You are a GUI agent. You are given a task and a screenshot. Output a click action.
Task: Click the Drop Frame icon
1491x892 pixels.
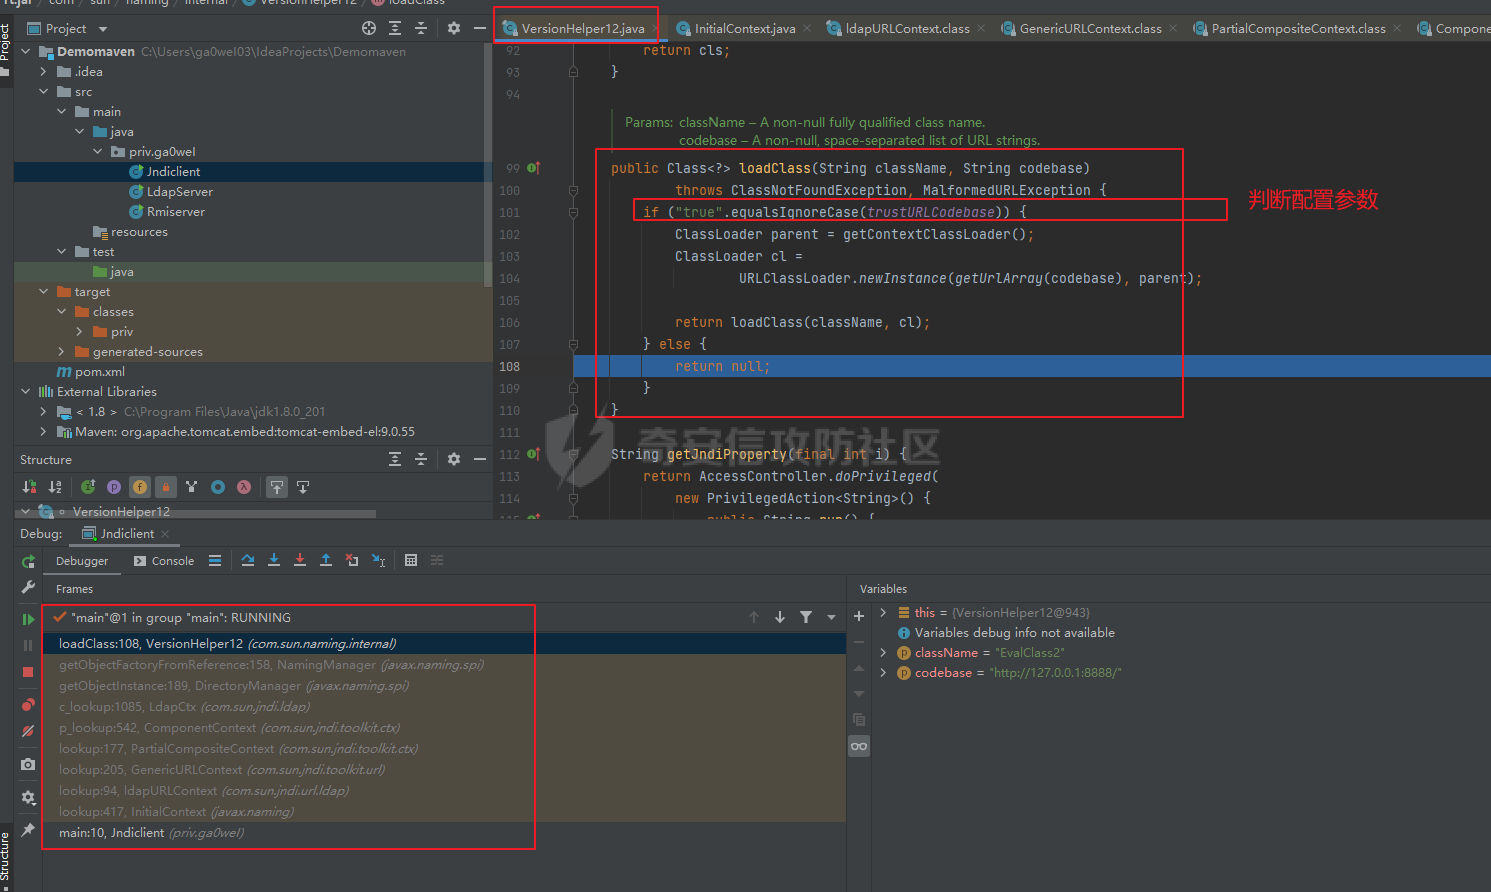[352, 560]
